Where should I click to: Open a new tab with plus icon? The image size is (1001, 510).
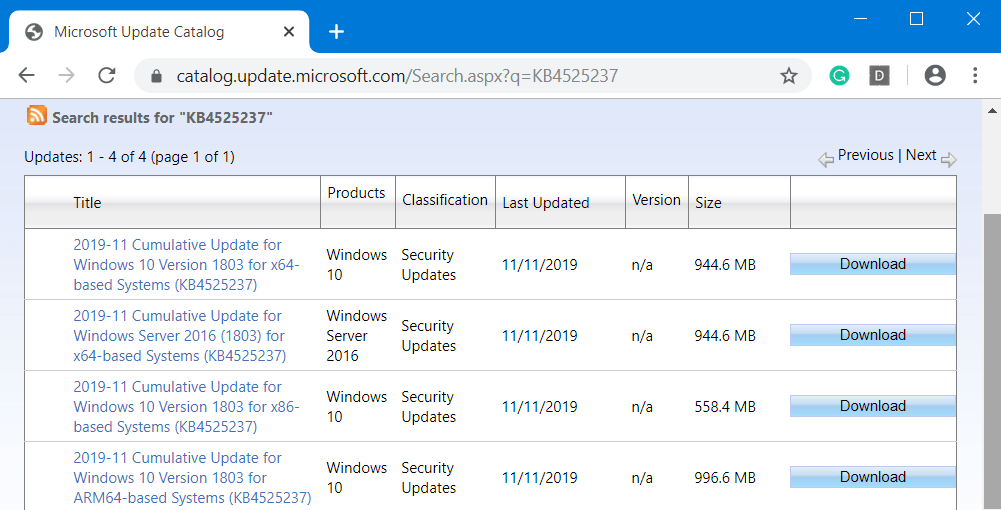point(336,31)
